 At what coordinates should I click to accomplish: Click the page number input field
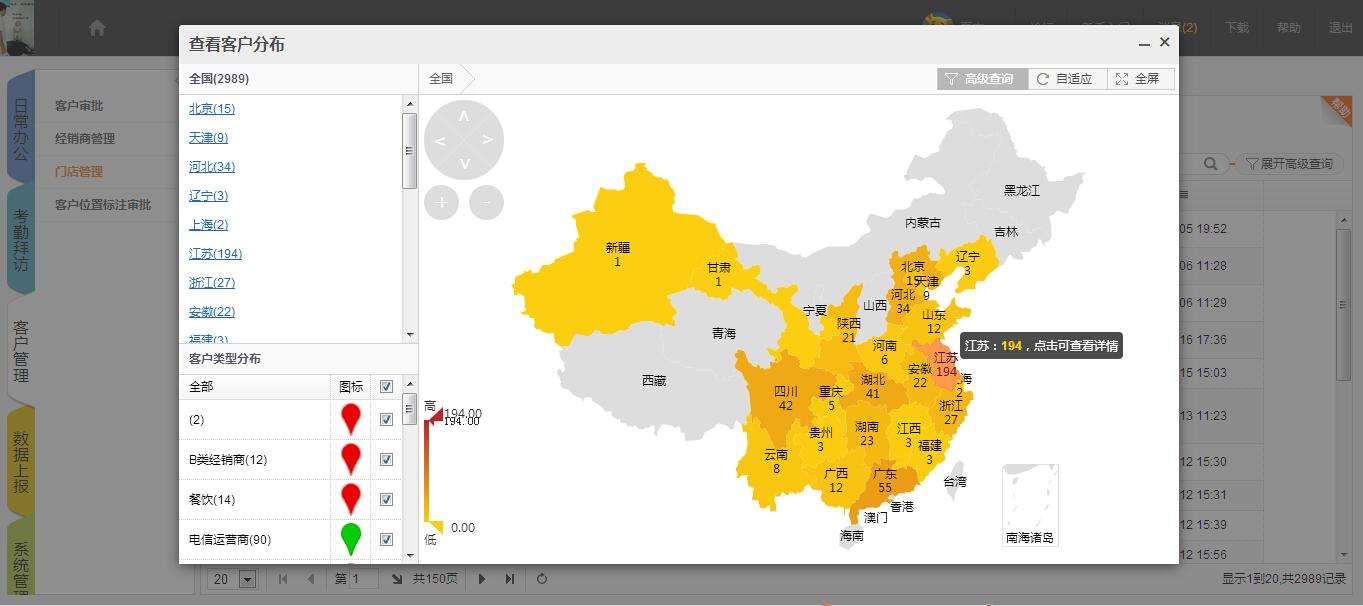[363, 579]
